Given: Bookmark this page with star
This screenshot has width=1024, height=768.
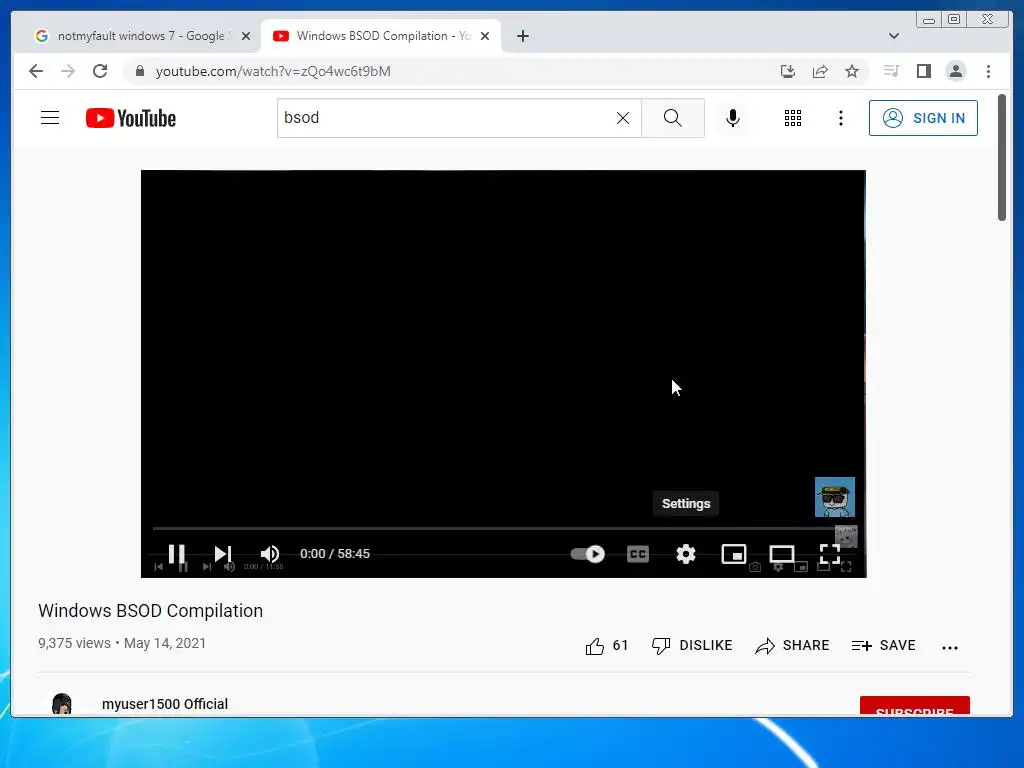Looking at the screenshot, I should point(852,71).
